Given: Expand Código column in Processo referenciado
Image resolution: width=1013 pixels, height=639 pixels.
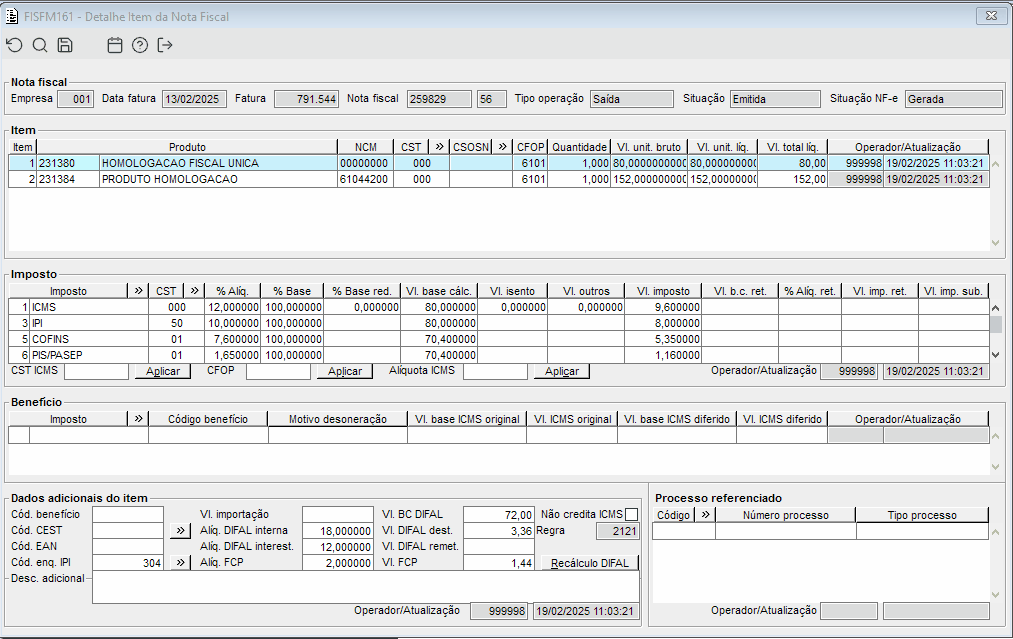Looking at the screenshot, I should pos(704,515).
